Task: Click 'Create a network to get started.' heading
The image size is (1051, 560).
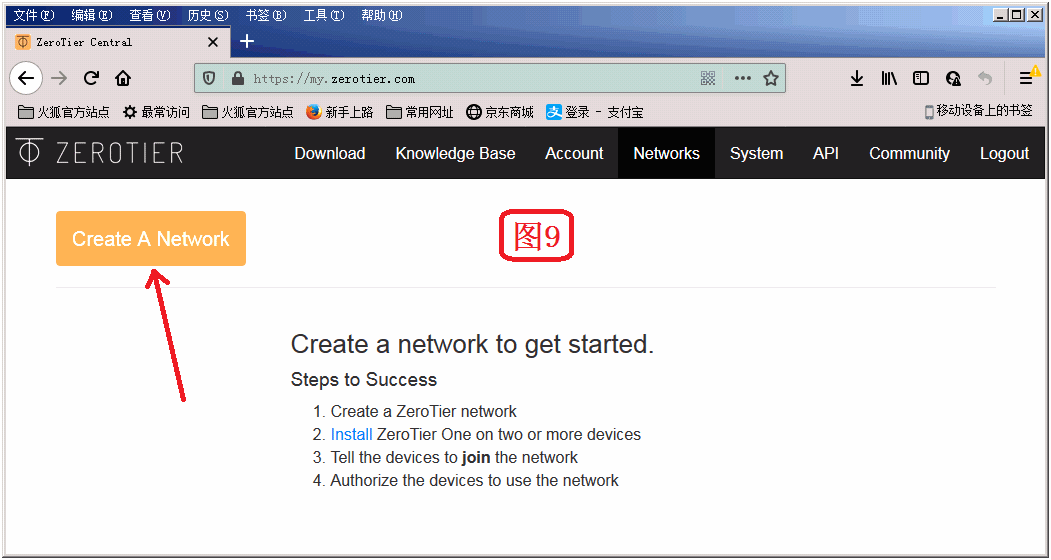Action: (x=472, y=344)
